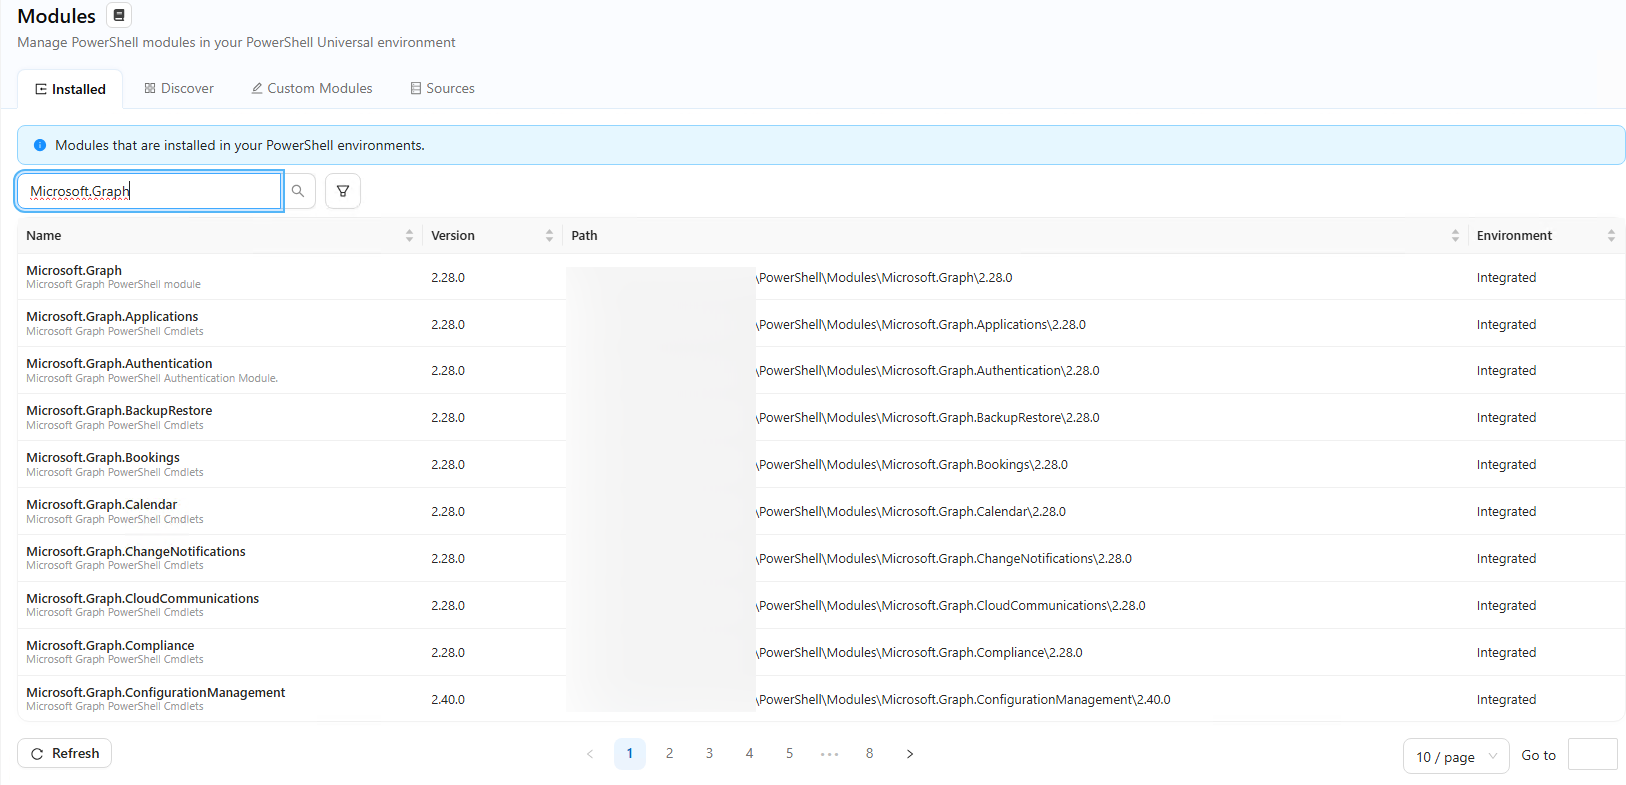
Task: Go to page 1
Action: tap(630, 754)
